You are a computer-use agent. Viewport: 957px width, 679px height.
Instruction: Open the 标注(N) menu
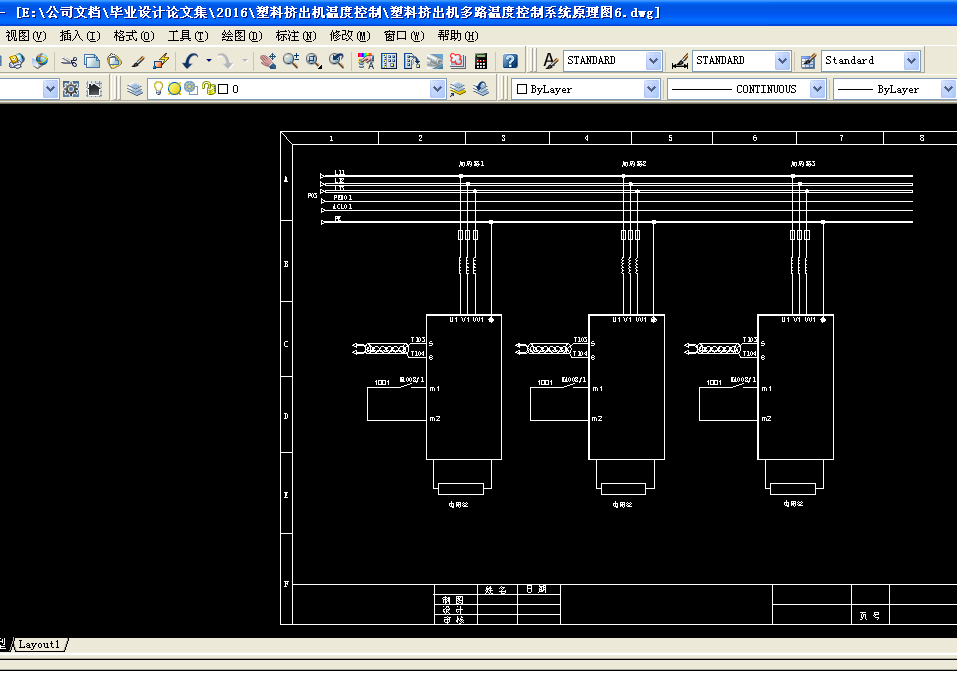point(296,36)
